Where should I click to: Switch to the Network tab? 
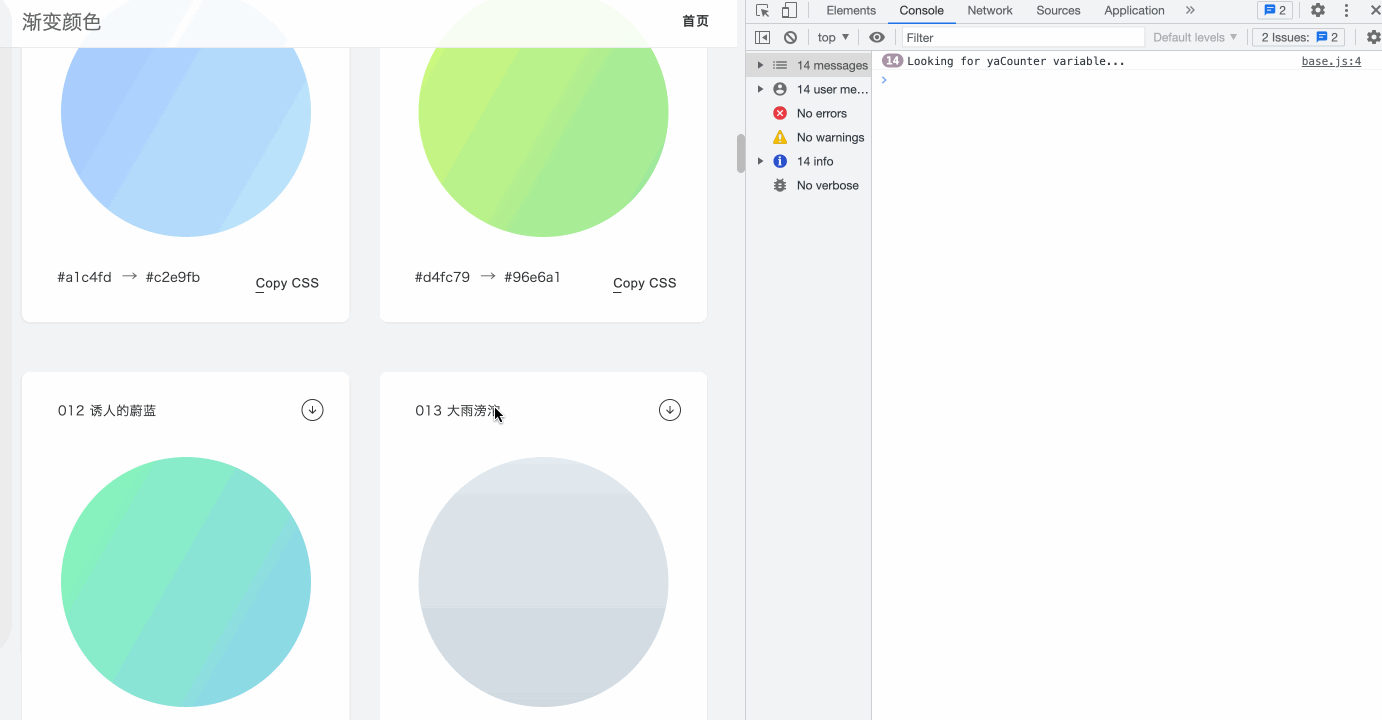990,10
